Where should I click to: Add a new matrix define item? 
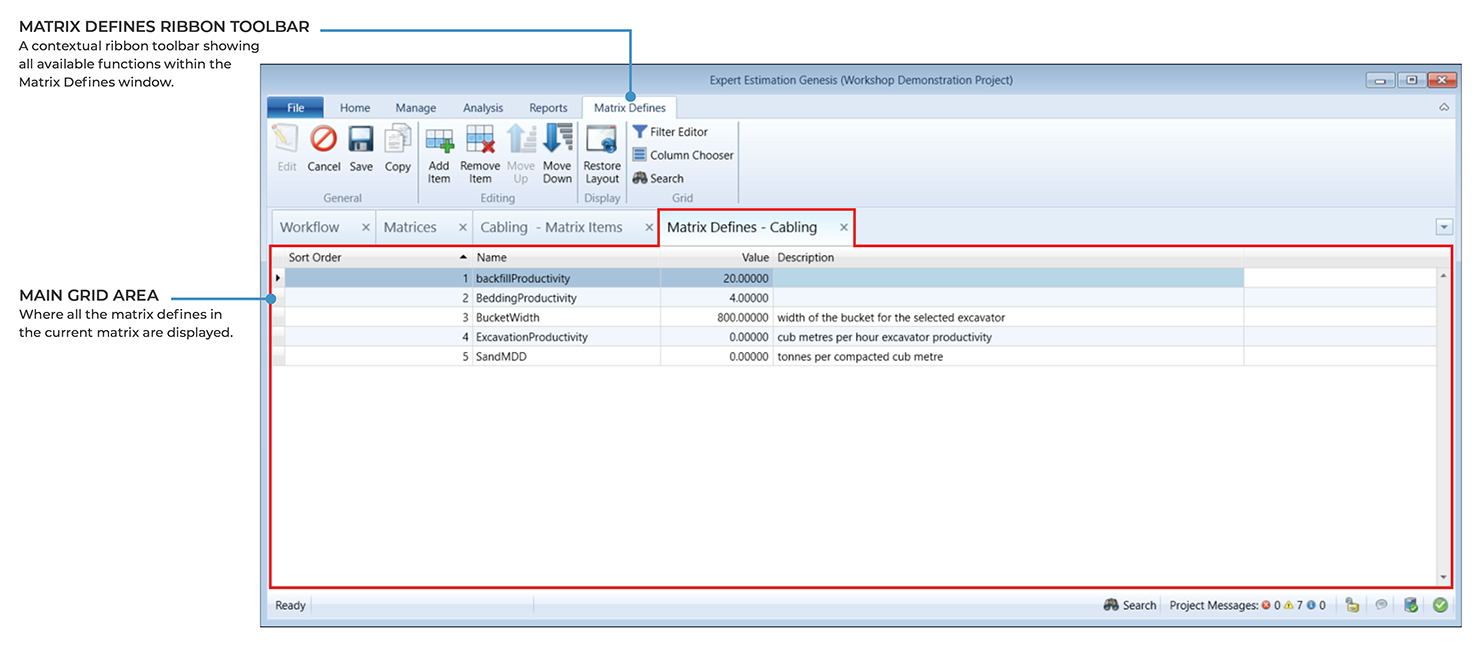pos(439,154)
